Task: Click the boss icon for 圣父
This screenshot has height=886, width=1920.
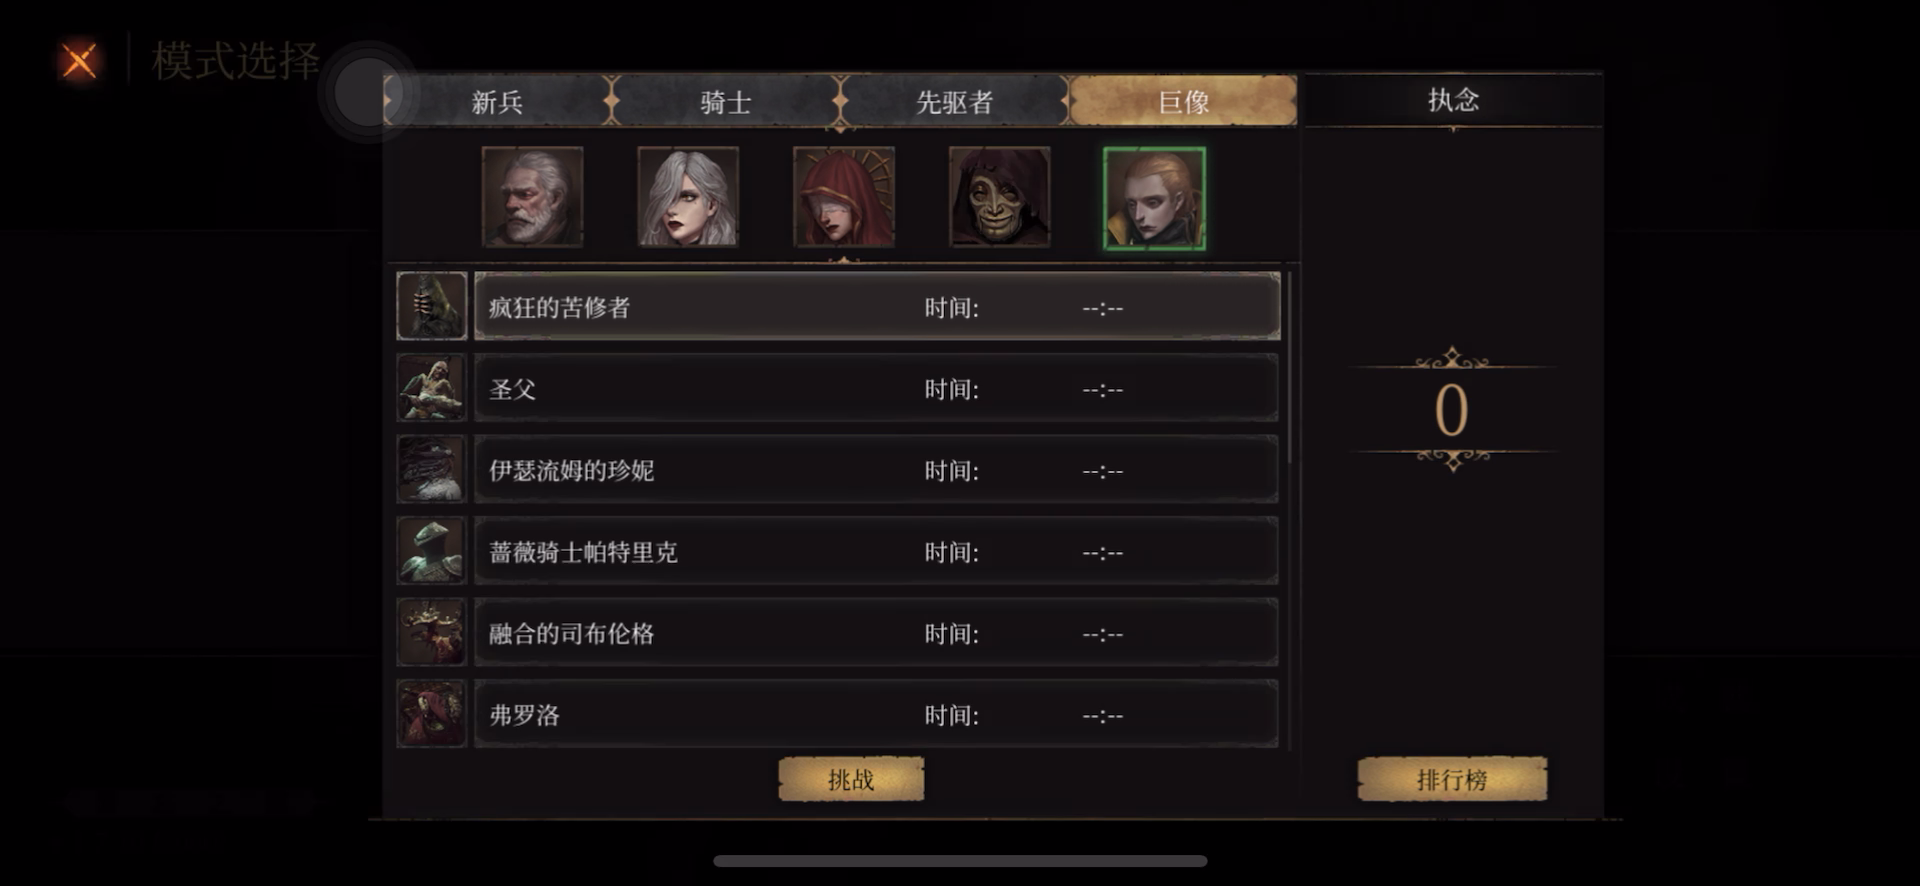Action: click(432, 388)
